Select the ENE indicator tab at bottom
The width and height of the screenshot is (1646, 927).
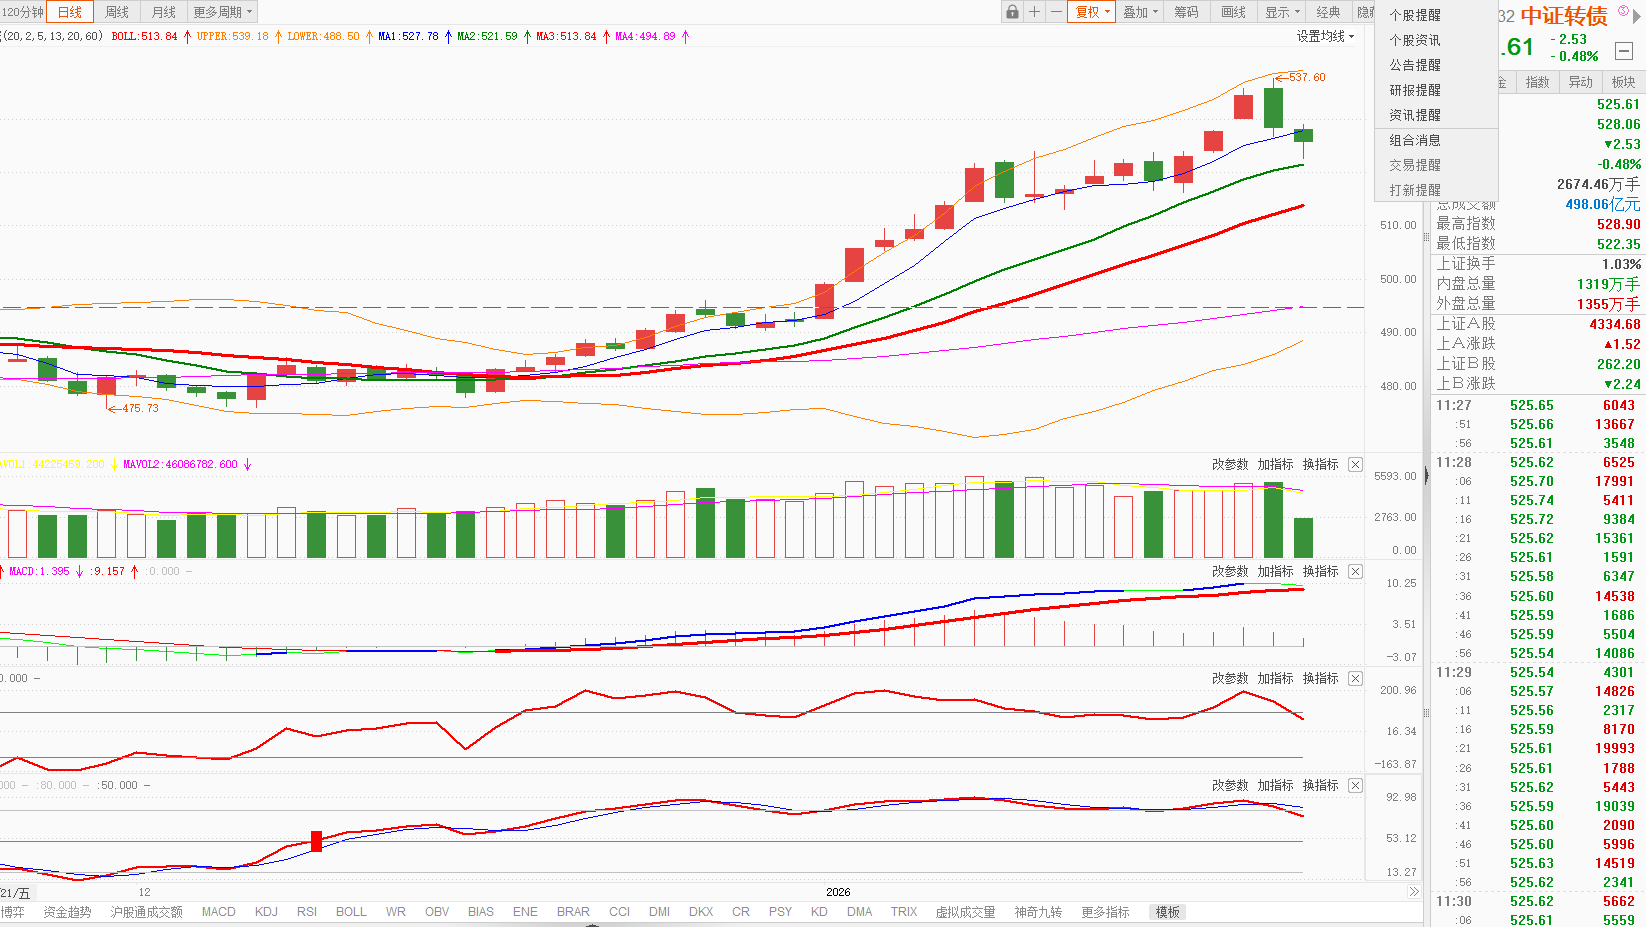click(525, 912)
